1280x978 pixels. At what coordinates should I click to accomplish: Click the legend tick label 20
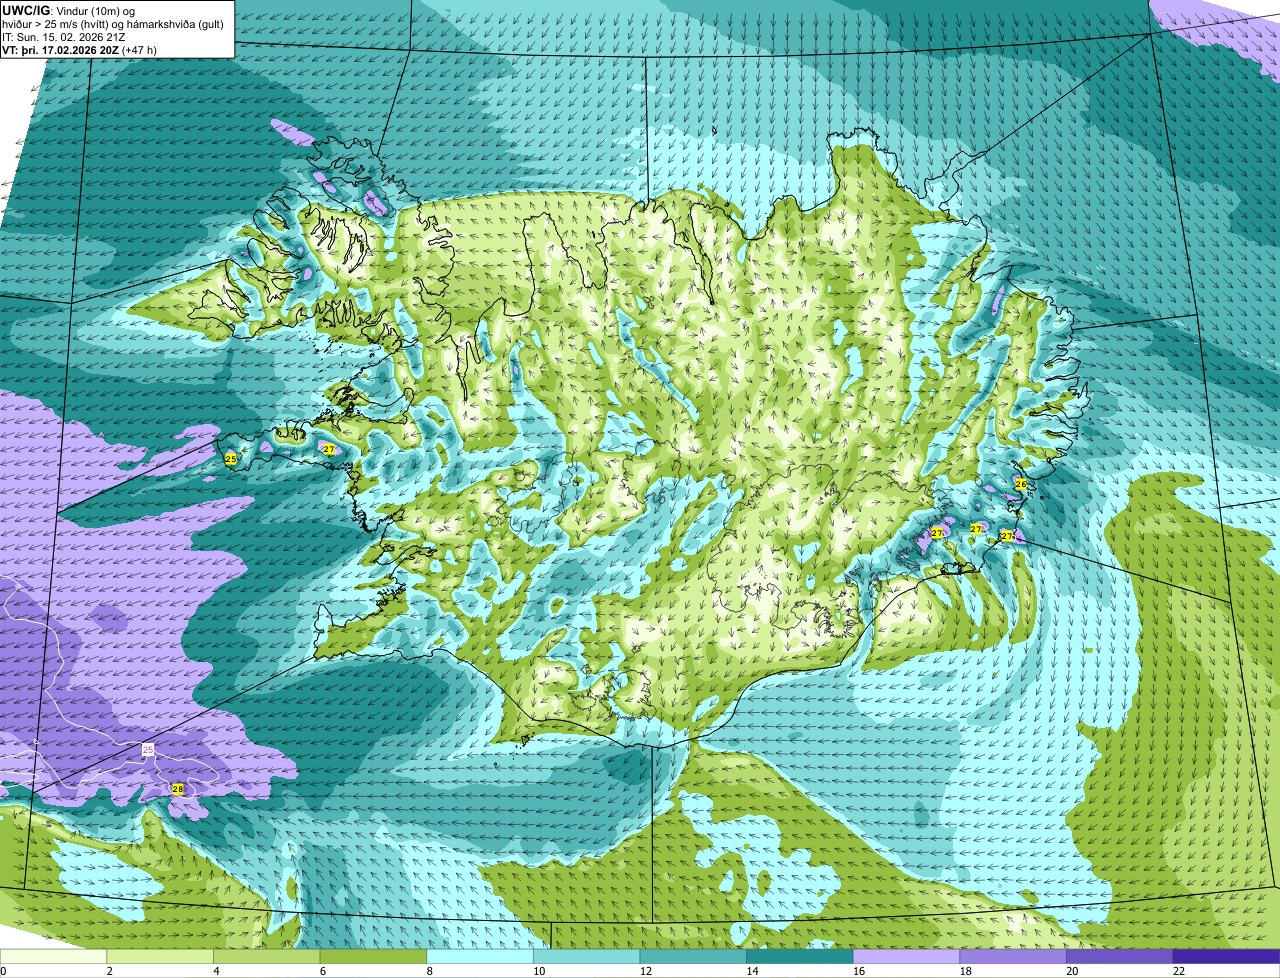pyautogui.click(x=1072, y=971)
